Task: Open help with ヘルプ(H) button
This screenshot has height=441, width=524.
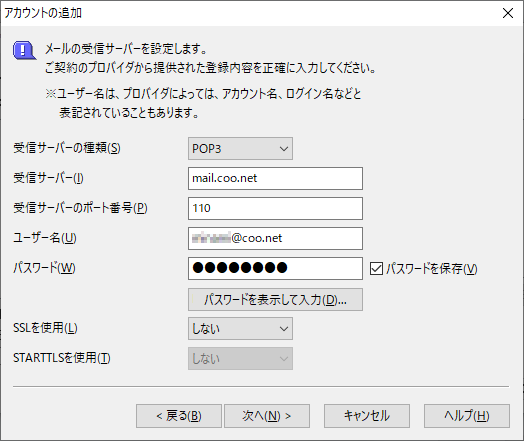Action: 467,416
